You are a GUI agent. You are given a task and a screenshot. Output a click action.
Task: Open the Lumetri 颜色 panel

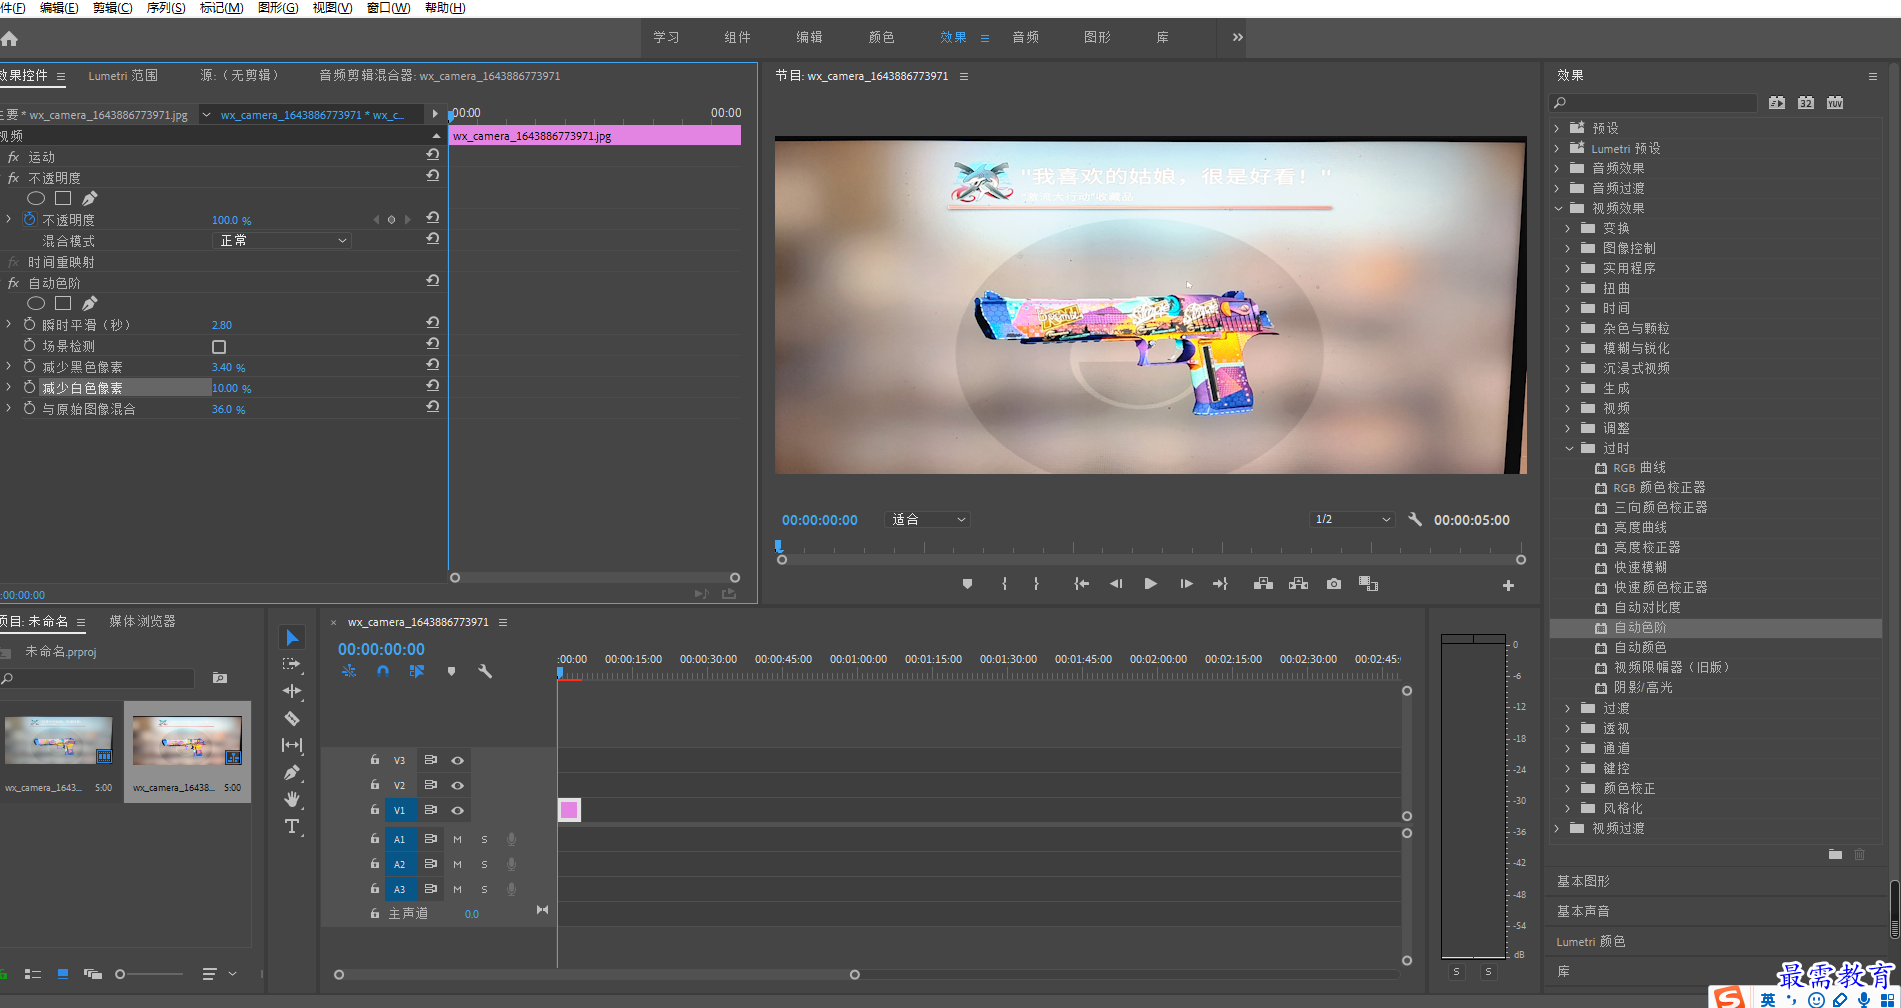pos(1590,941)
